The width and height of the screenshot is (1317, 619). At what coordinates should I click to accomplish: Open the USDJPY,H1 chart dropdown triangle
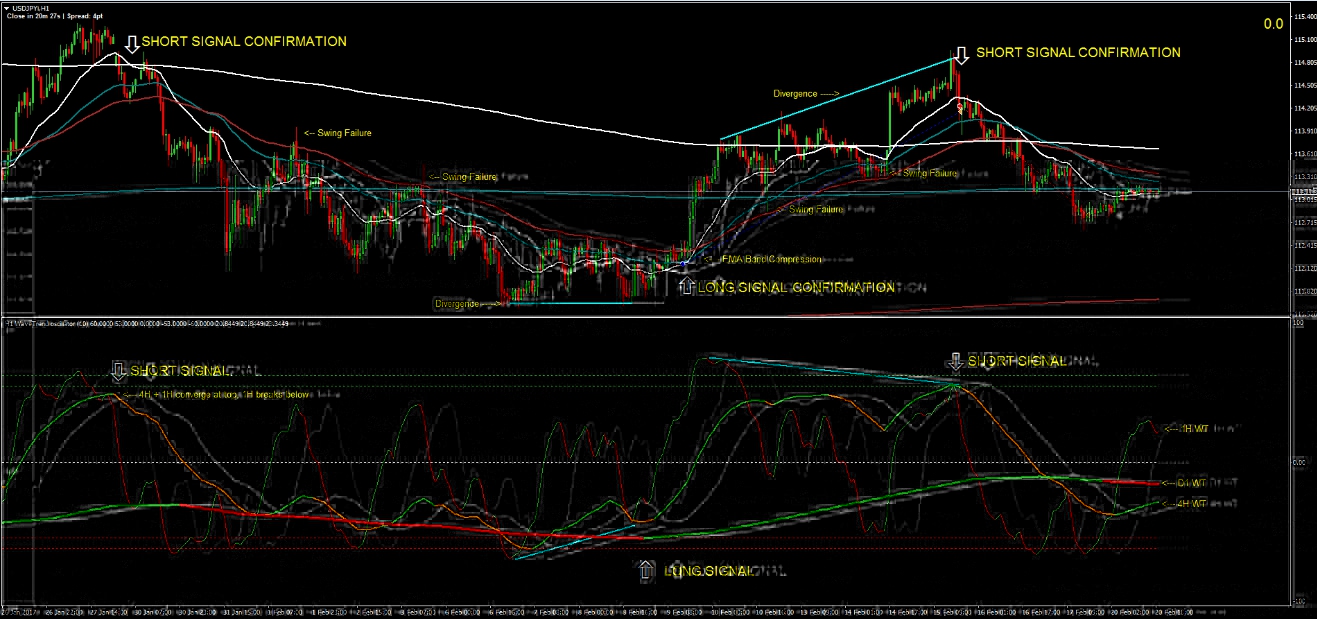click(6, 8)
